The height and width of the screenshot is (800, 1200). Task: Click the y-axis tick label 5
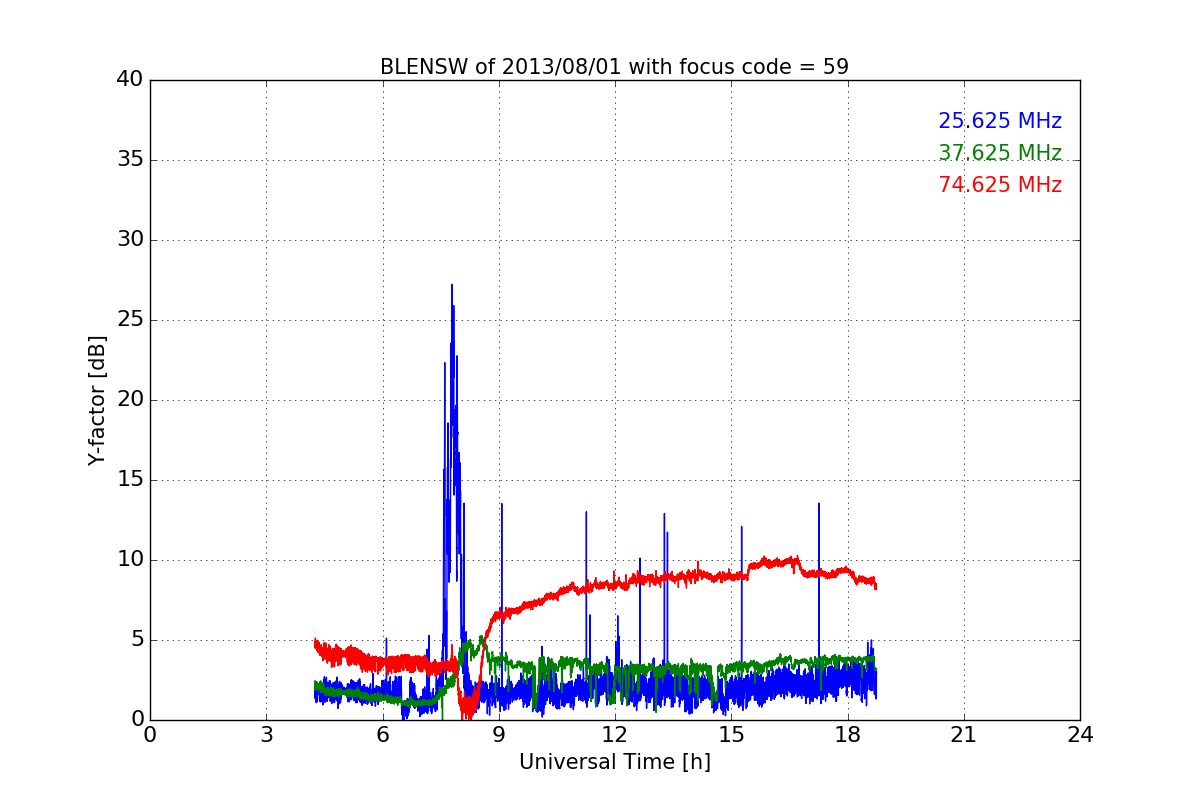click(x=136, y=640)
